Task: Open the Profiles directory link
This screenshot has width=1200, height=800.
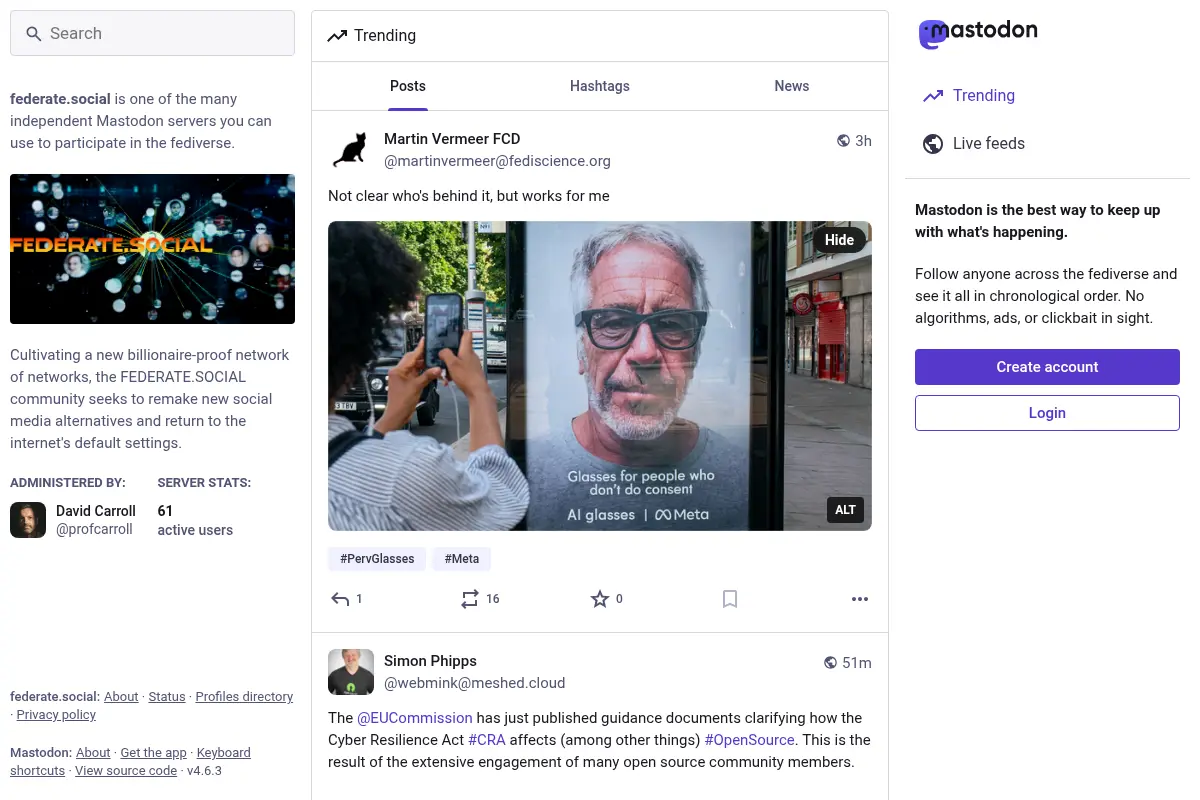Action: [244, 697]
